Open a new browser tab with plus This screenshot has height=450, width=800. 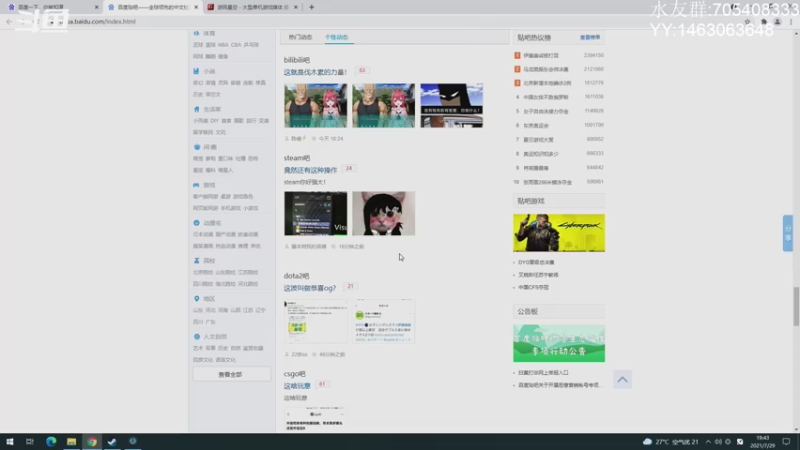tap(312, 7)
